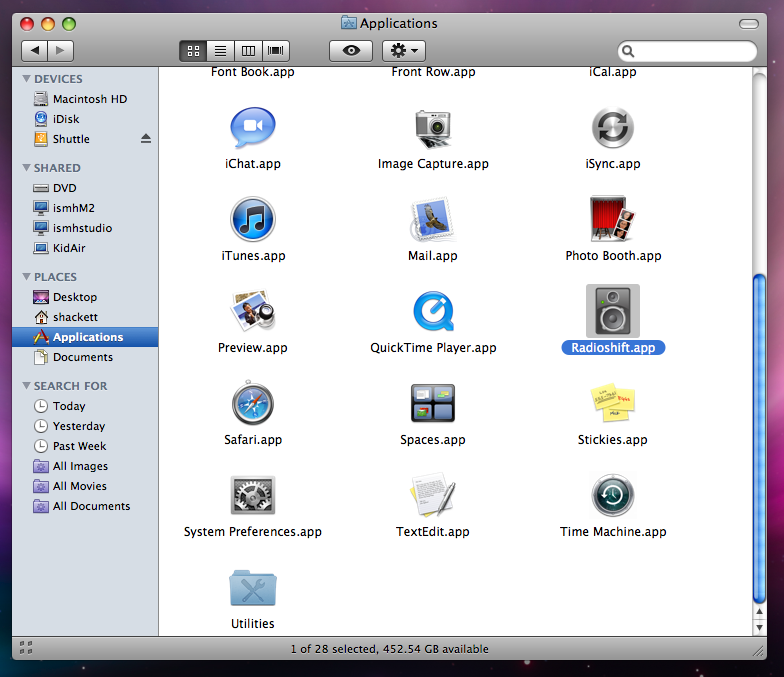The width and height of the screenshot is (784, 677).
Task: Show files from Yesterday search
Action: point(85,426)
